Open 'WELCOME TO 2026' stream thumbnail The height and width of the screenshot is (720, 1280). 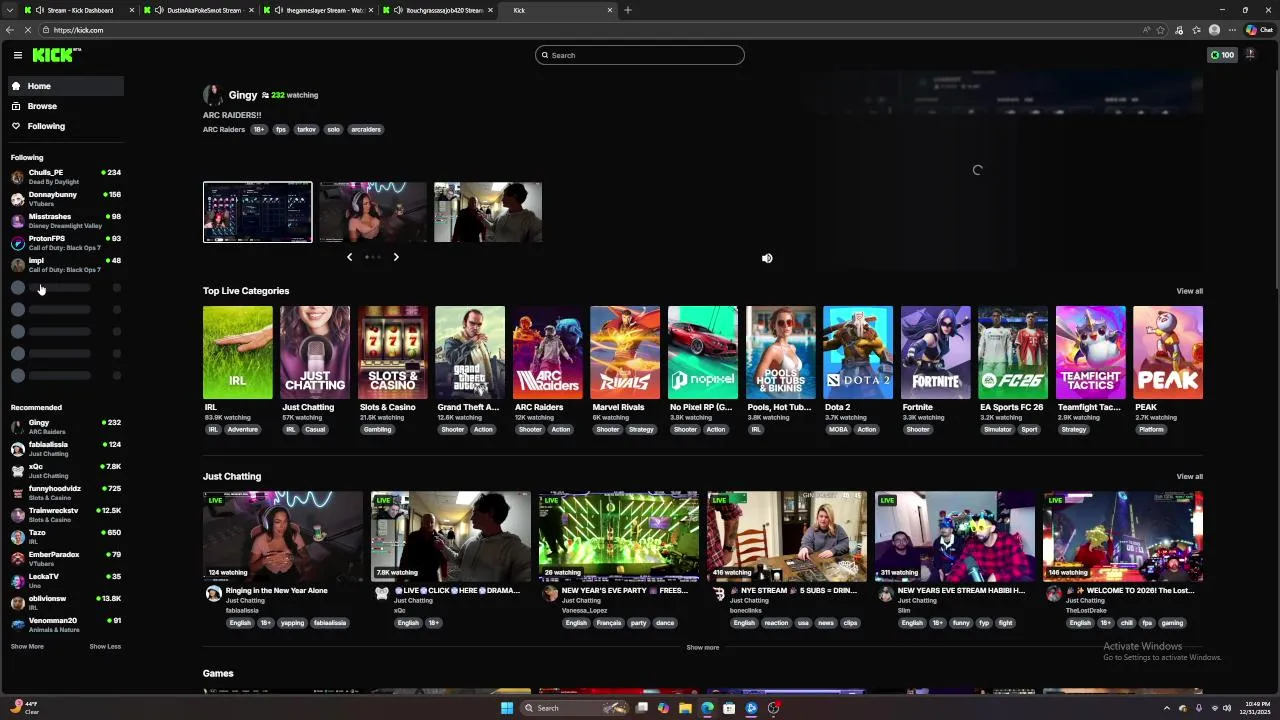pyautogui.click(x=1123, y=536)
